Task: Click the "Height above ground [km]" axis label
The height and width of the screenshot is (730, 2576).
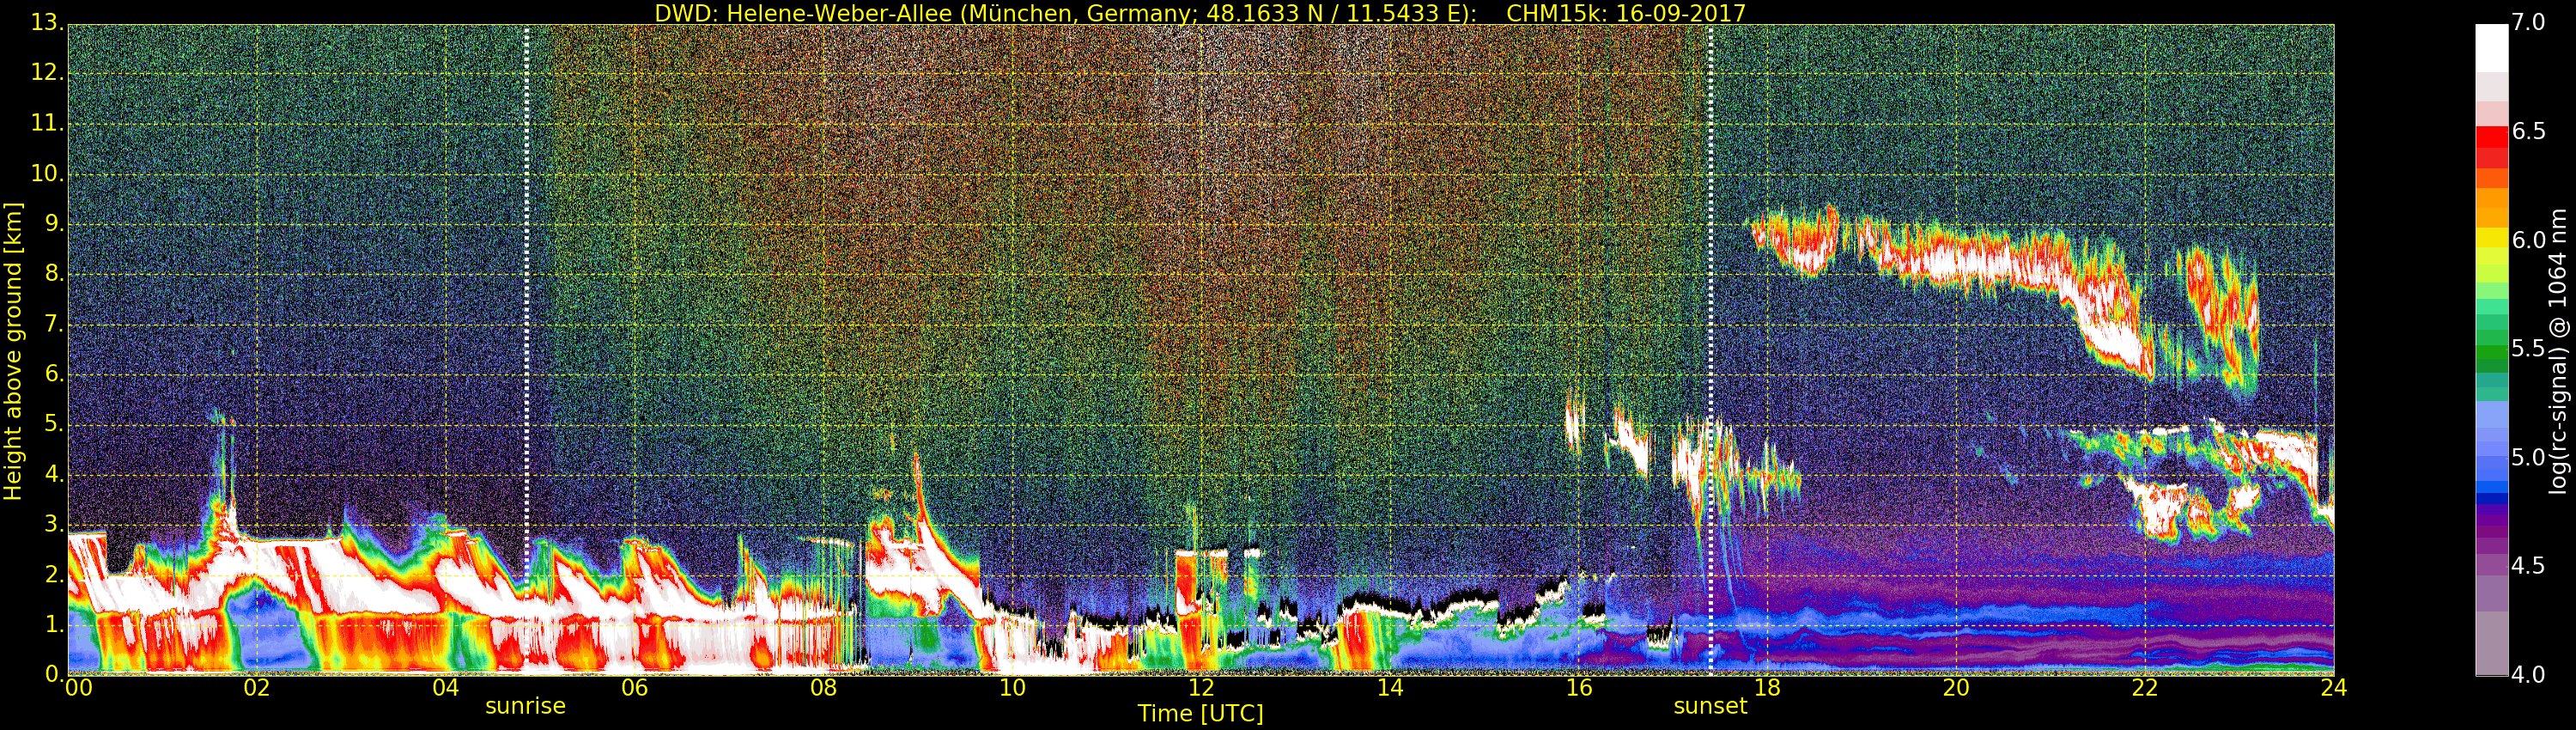Action: [13, 350]
